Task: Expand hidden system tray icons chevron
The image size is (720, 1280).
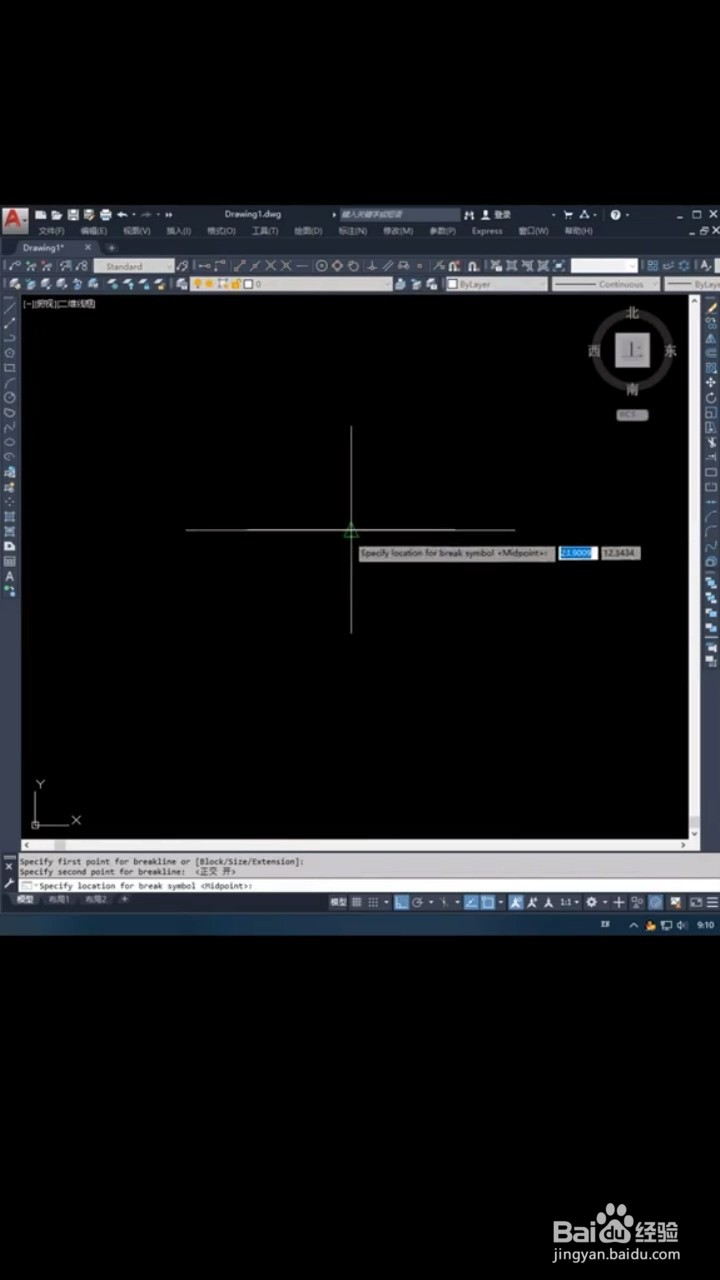Action: click(634, 926)
